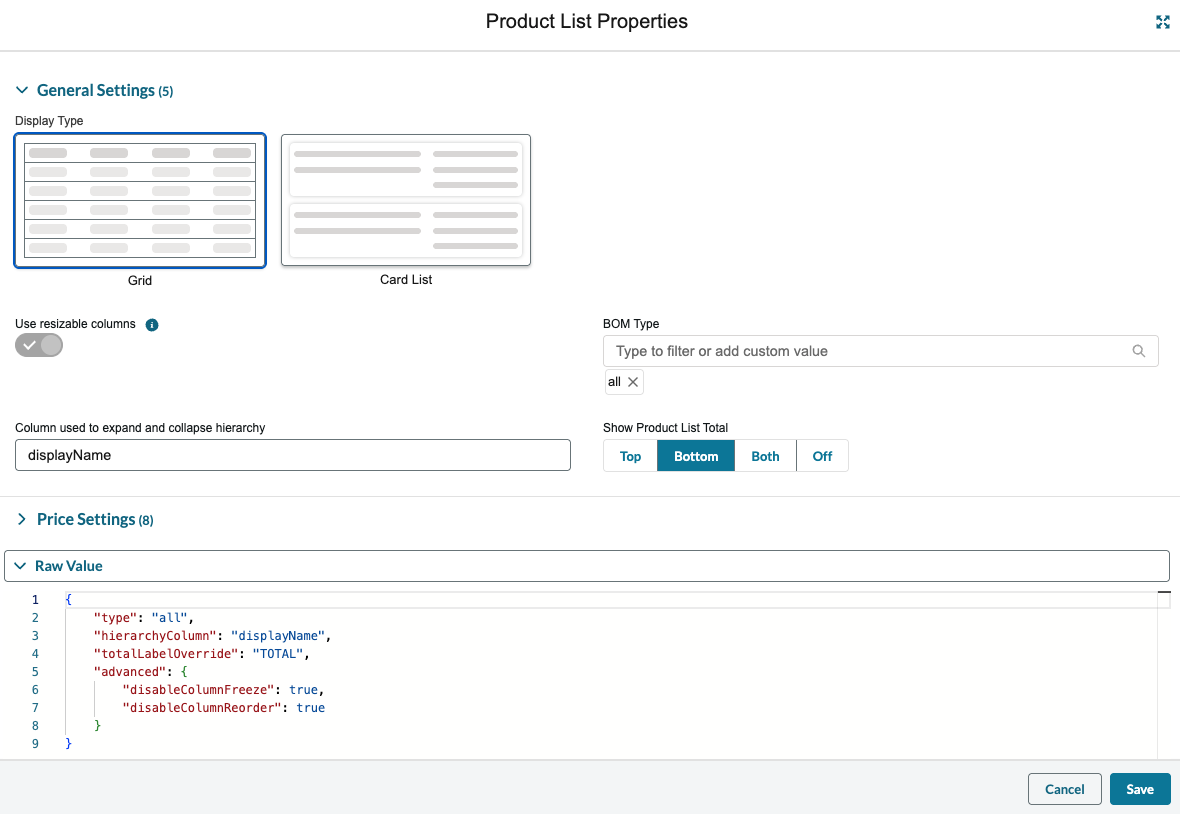The image size is (1180, 814).
Task: Click the BOM Type label
Action: click(631, 323)
